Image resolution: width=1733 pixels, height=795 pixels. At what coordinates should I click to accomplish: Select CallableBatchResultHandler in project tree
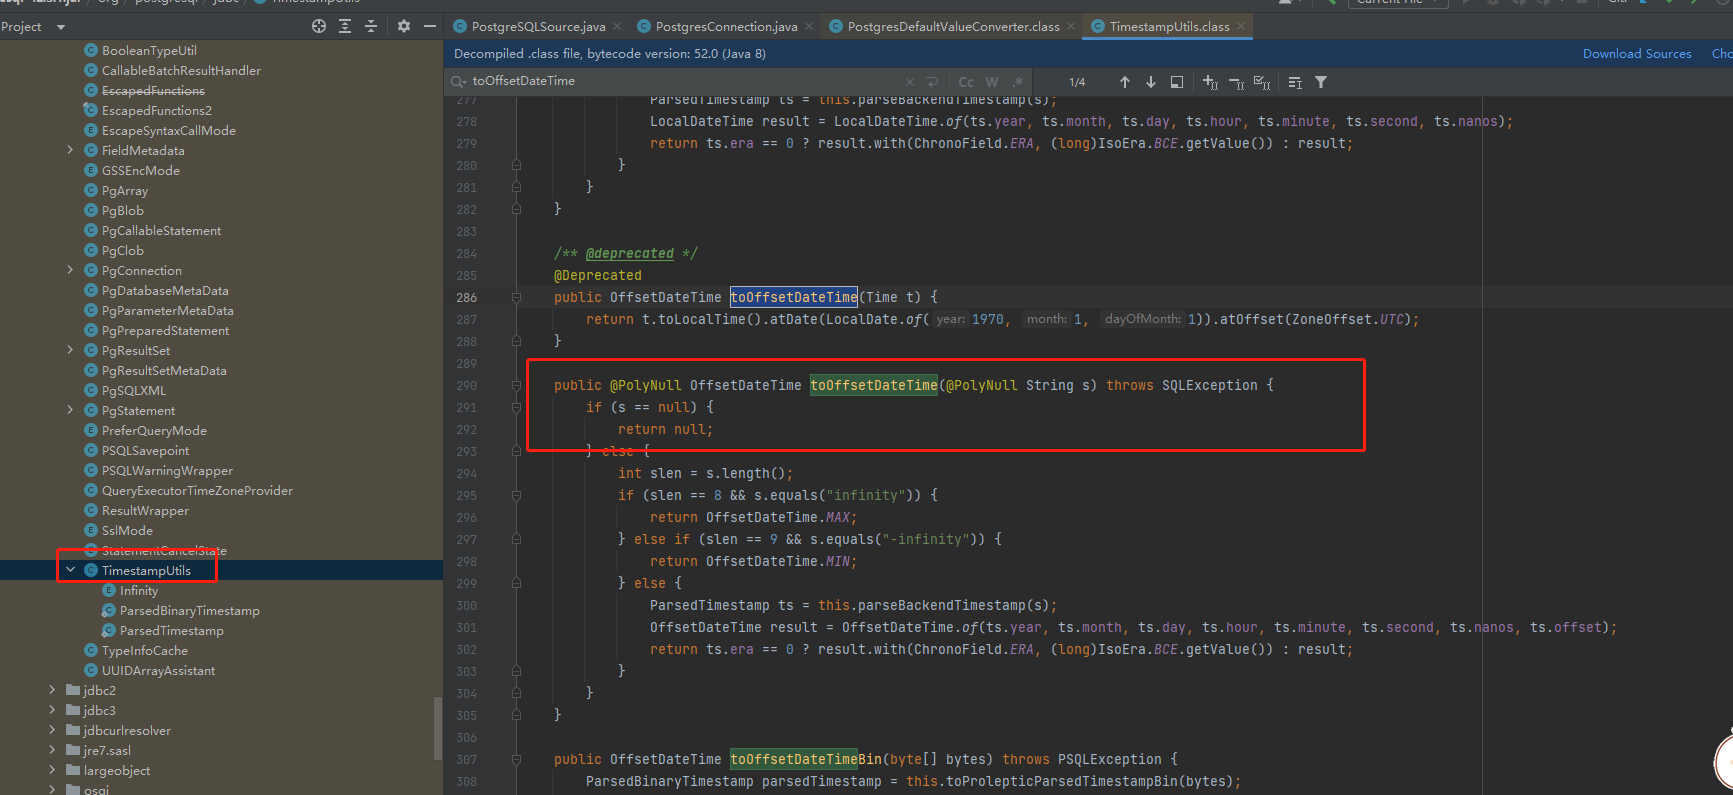tap(181, 70)
